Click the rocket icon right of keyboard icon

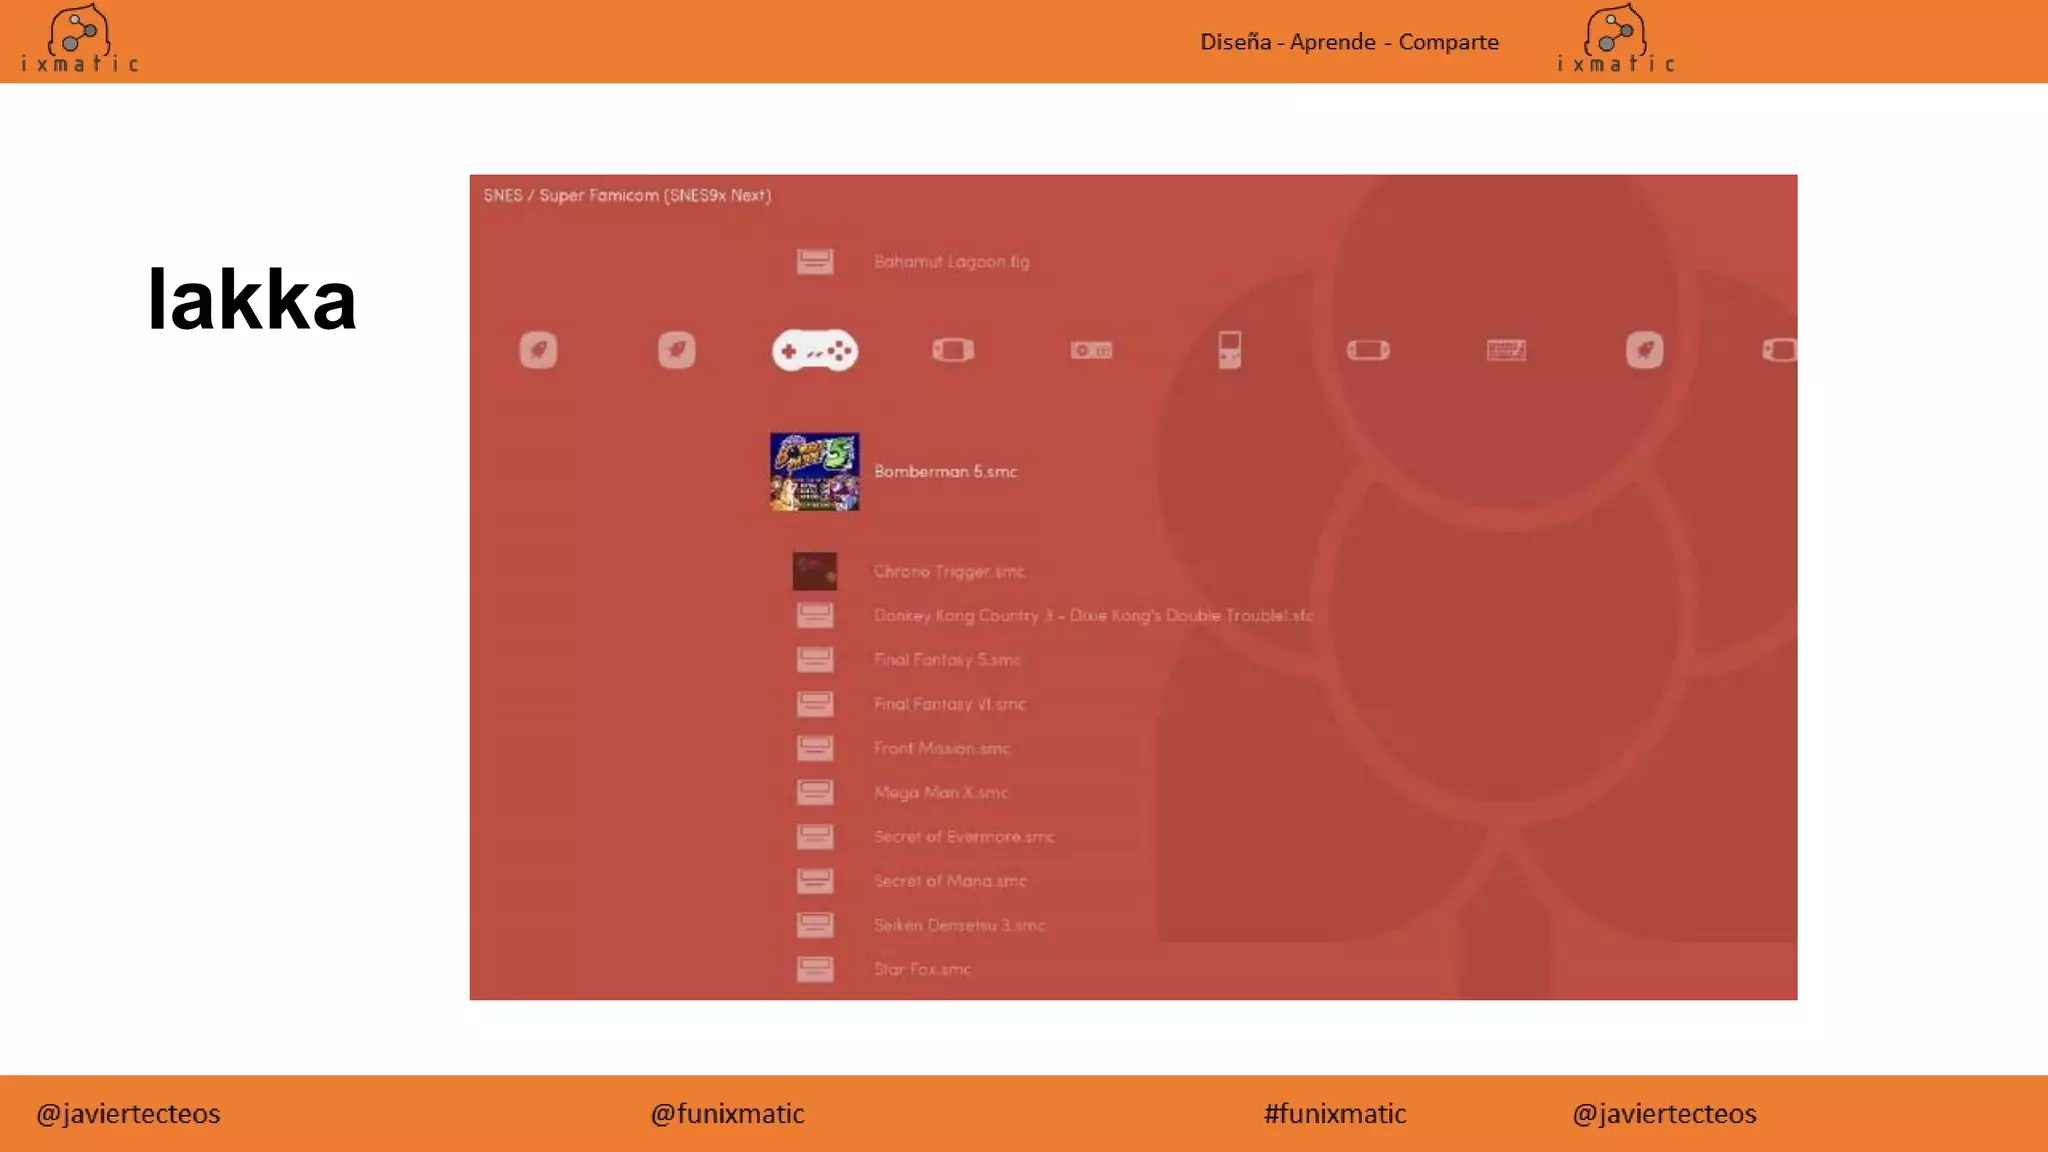click(x=1644, y=350)
